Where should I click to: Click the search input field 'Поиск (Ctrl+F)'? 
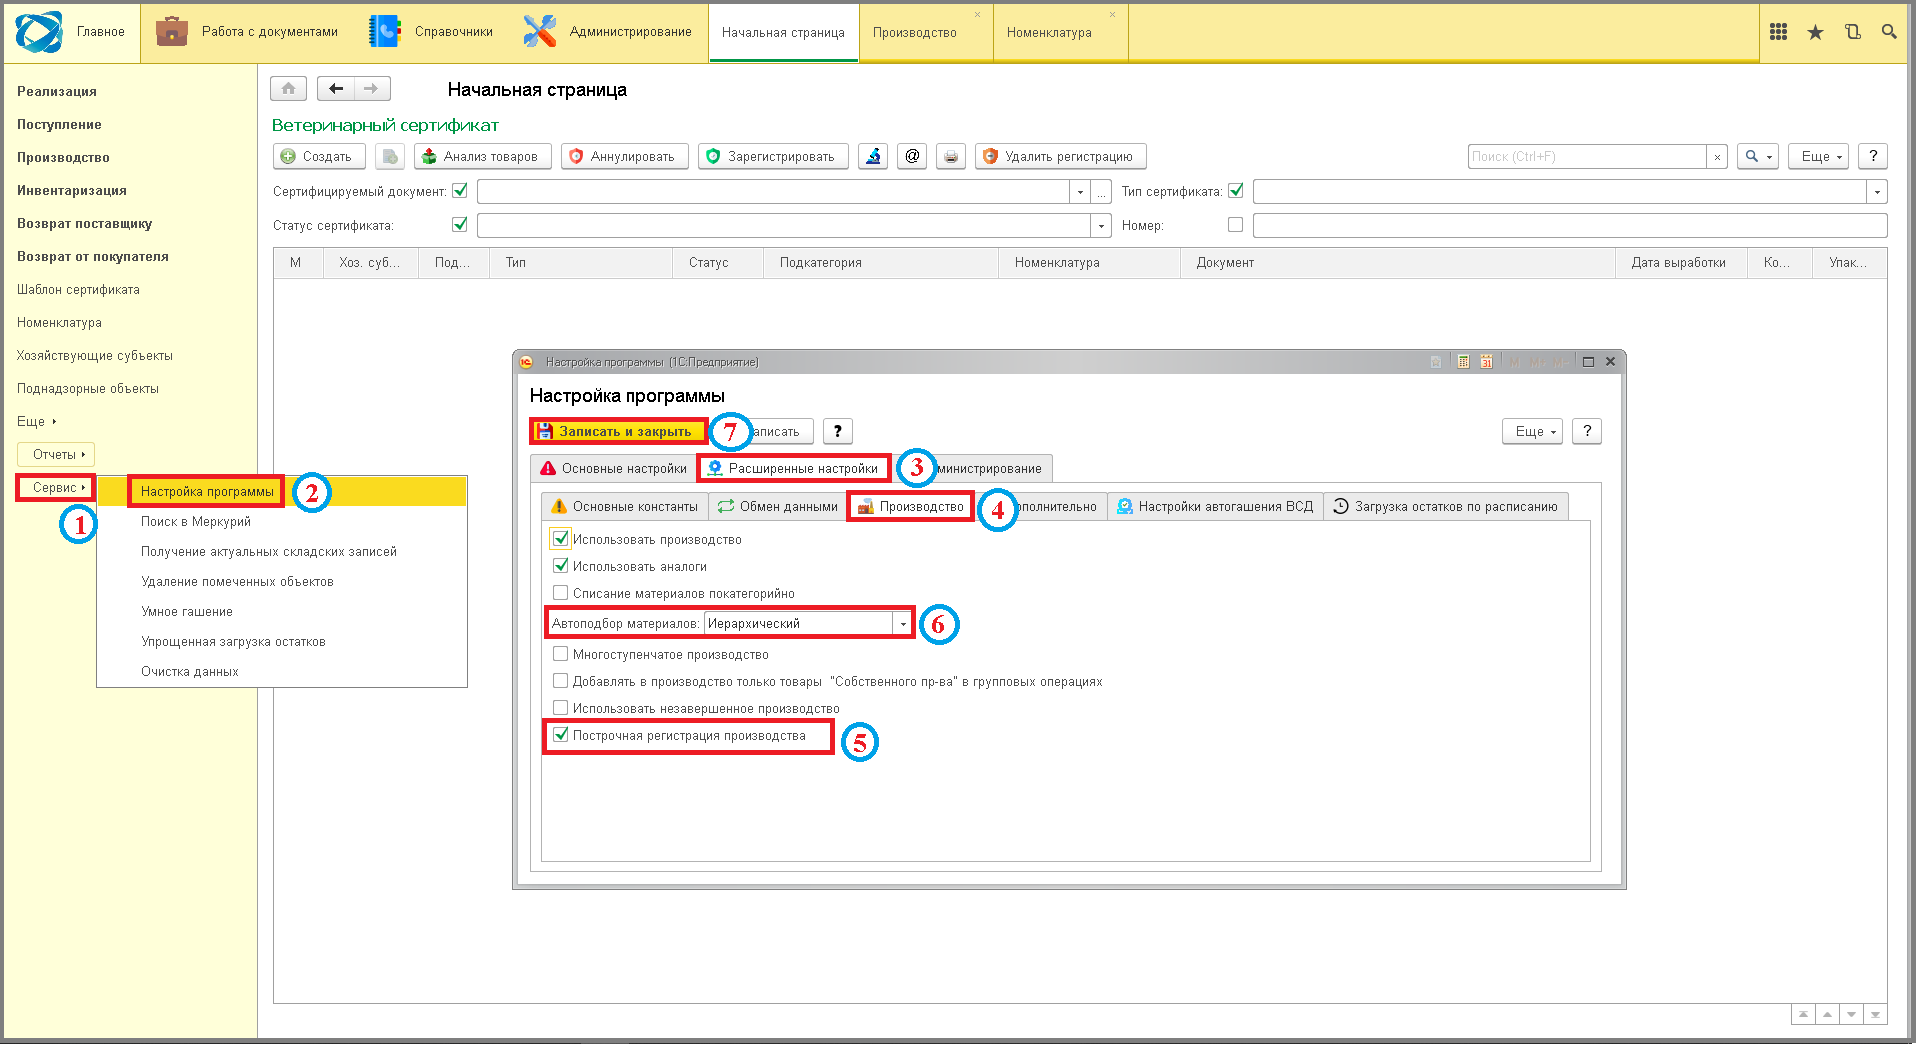tap(1588, 156)
